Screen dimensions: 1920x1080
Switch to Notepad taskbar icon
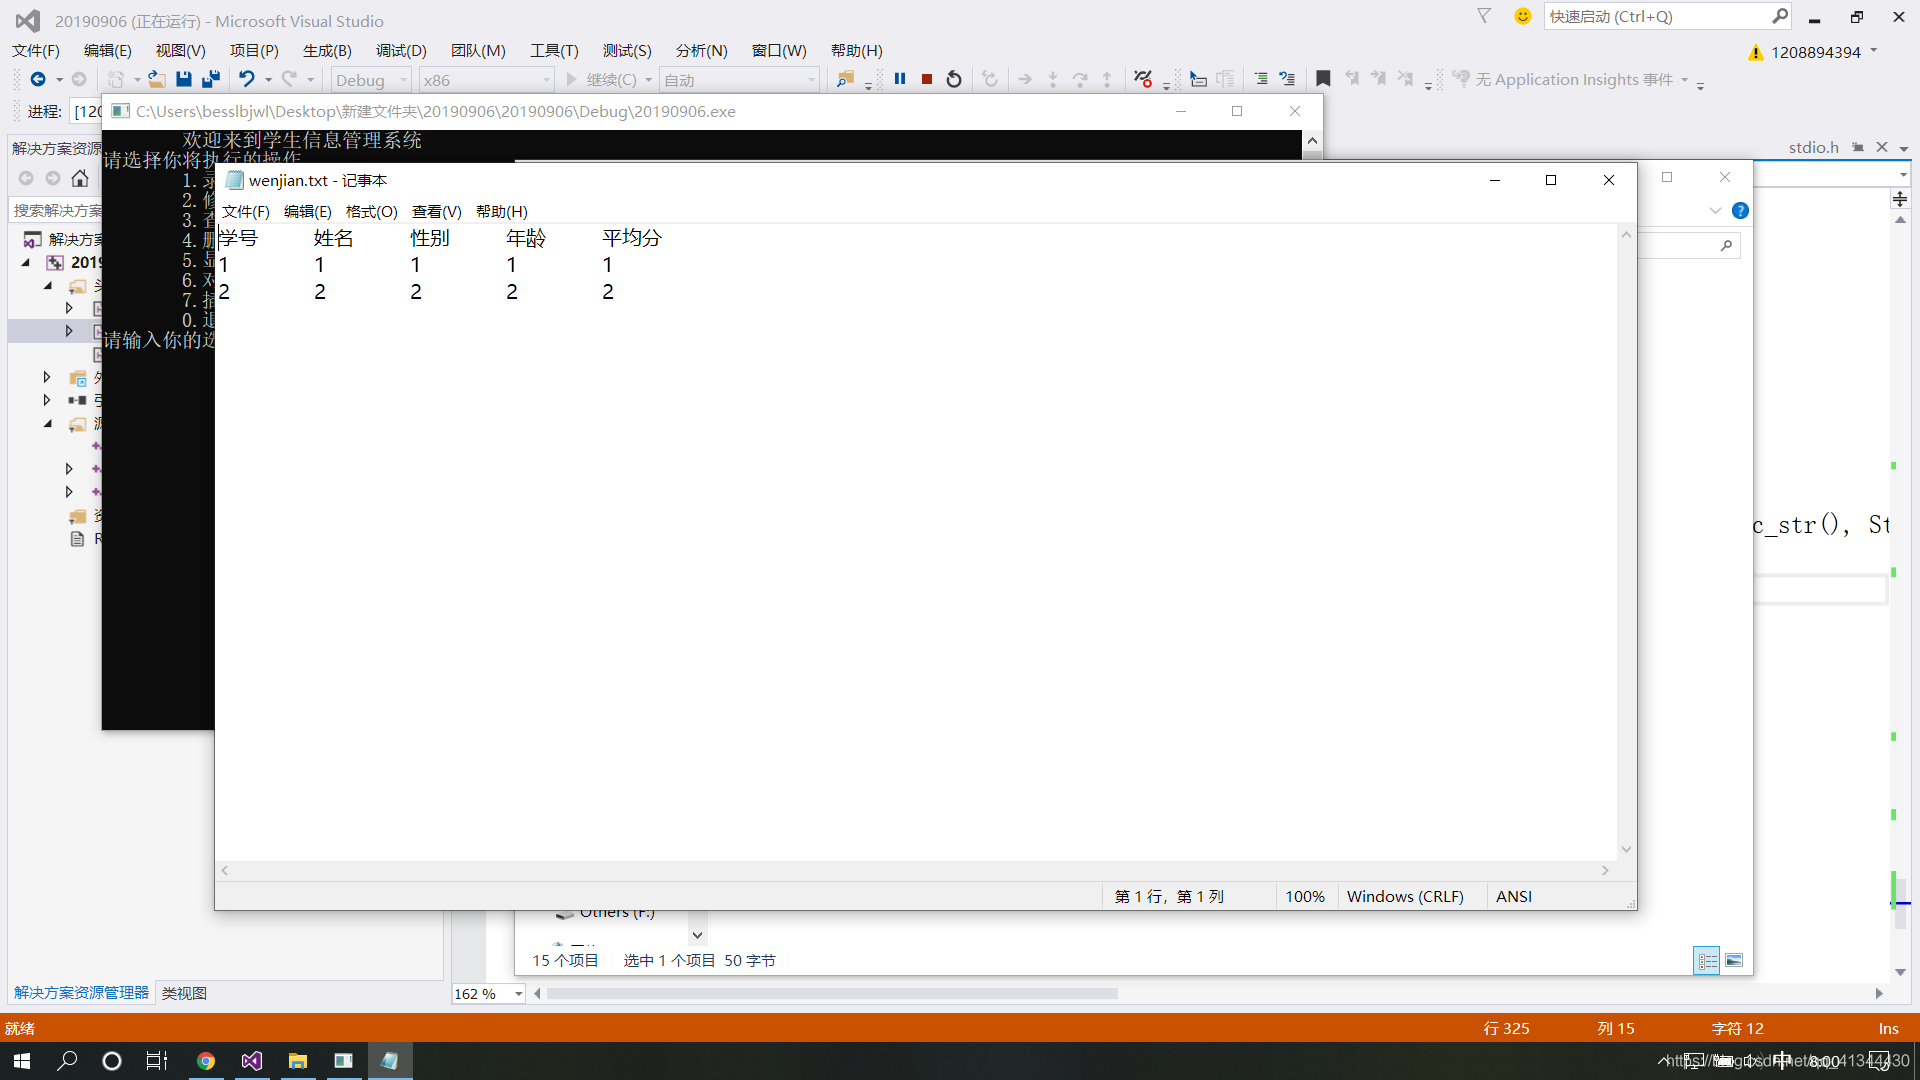pyautogui.click(x=389, y=1061)
